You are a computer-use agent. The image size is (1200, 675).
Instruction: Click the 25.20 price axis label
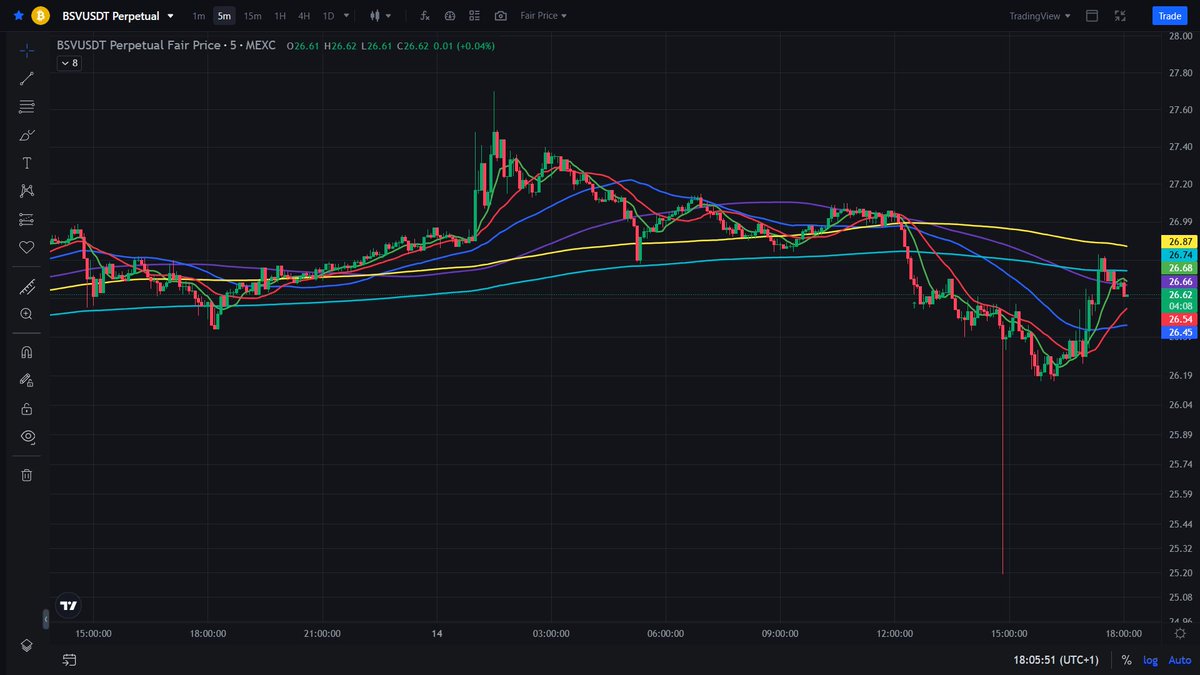1179,573
